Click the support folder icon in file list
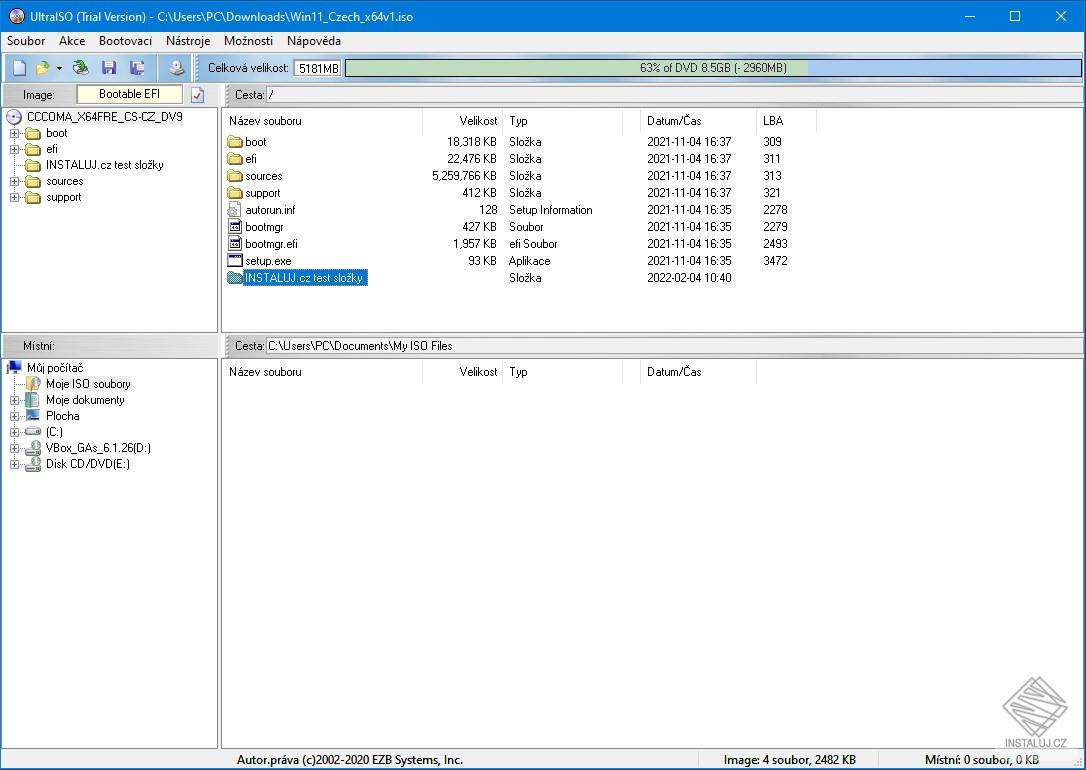1086x770 pixels. (x=235, y=193)
